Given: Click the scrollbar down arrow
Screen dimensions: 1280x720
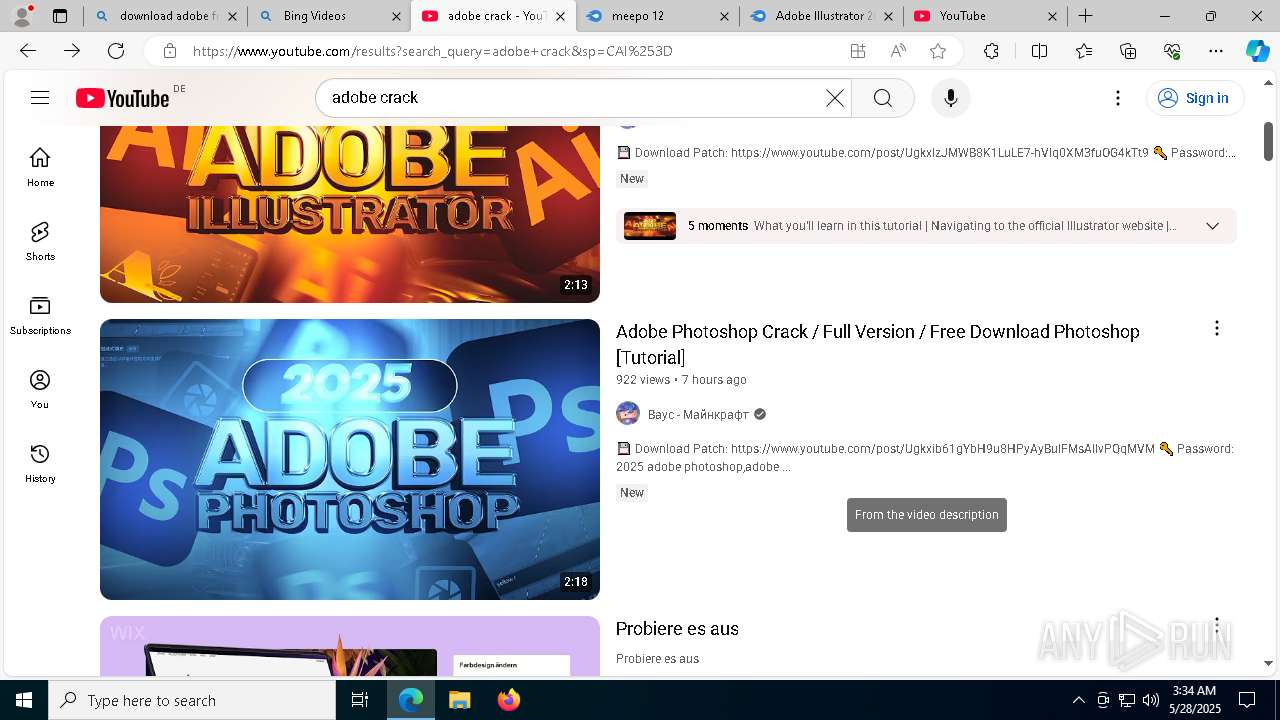Looking at the screenshot, I should 1269,663.
